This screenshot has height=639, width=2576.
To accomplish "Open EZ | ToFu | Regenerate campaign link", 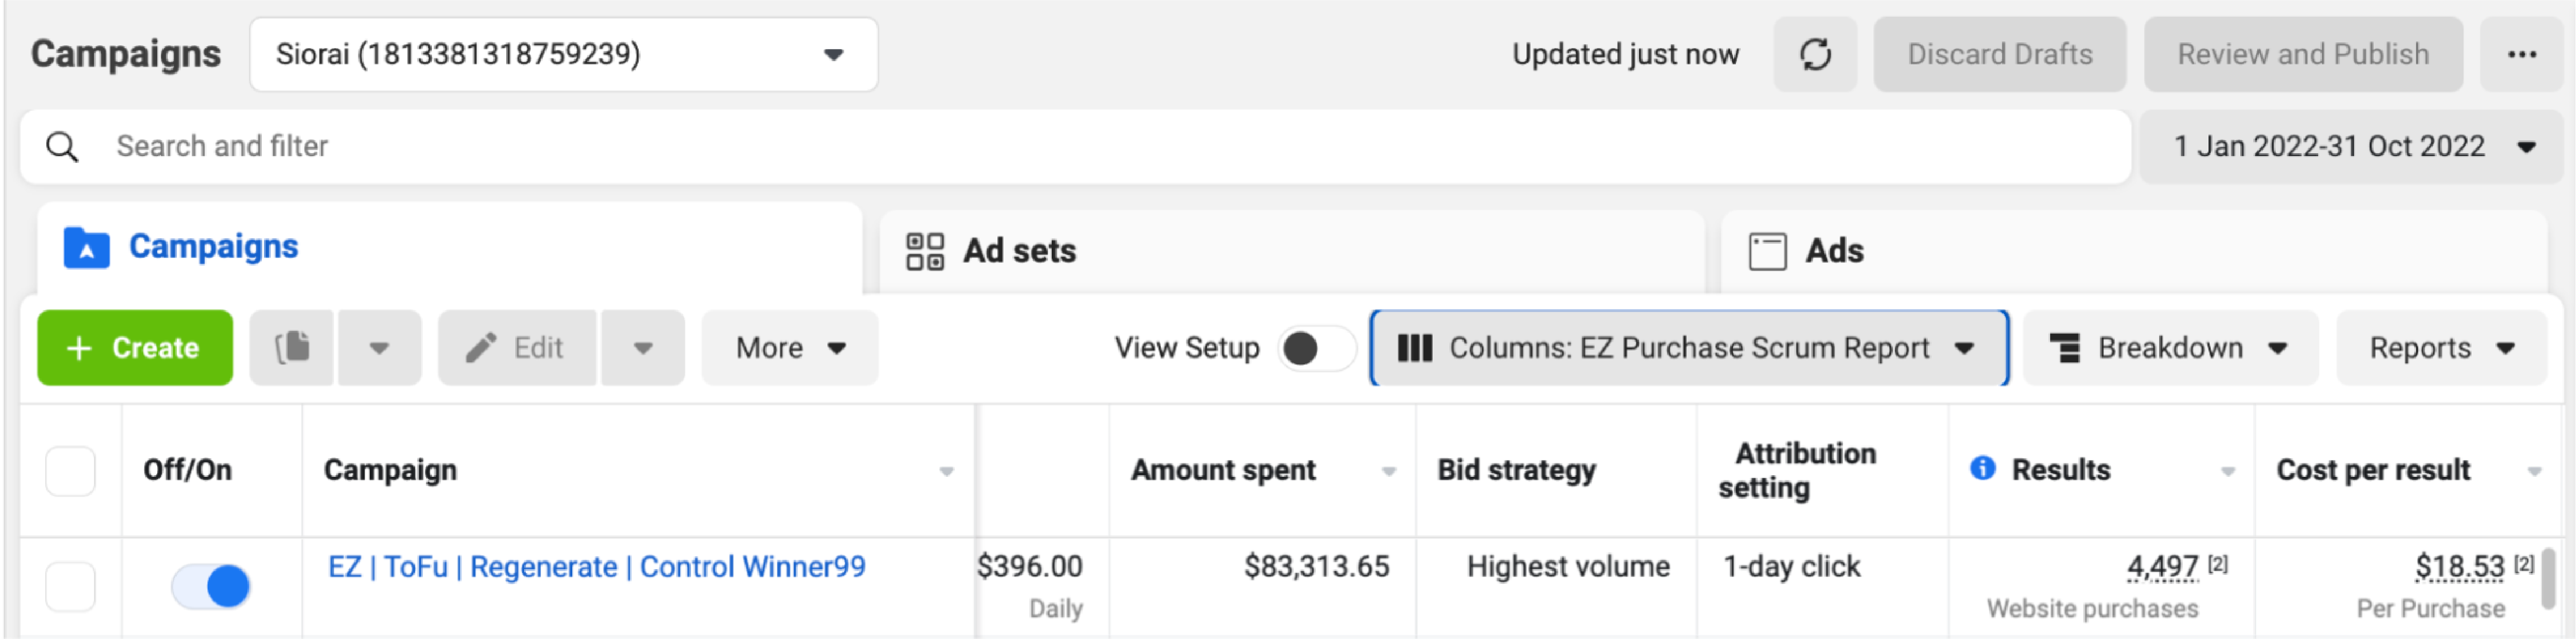I will [596, 567].
